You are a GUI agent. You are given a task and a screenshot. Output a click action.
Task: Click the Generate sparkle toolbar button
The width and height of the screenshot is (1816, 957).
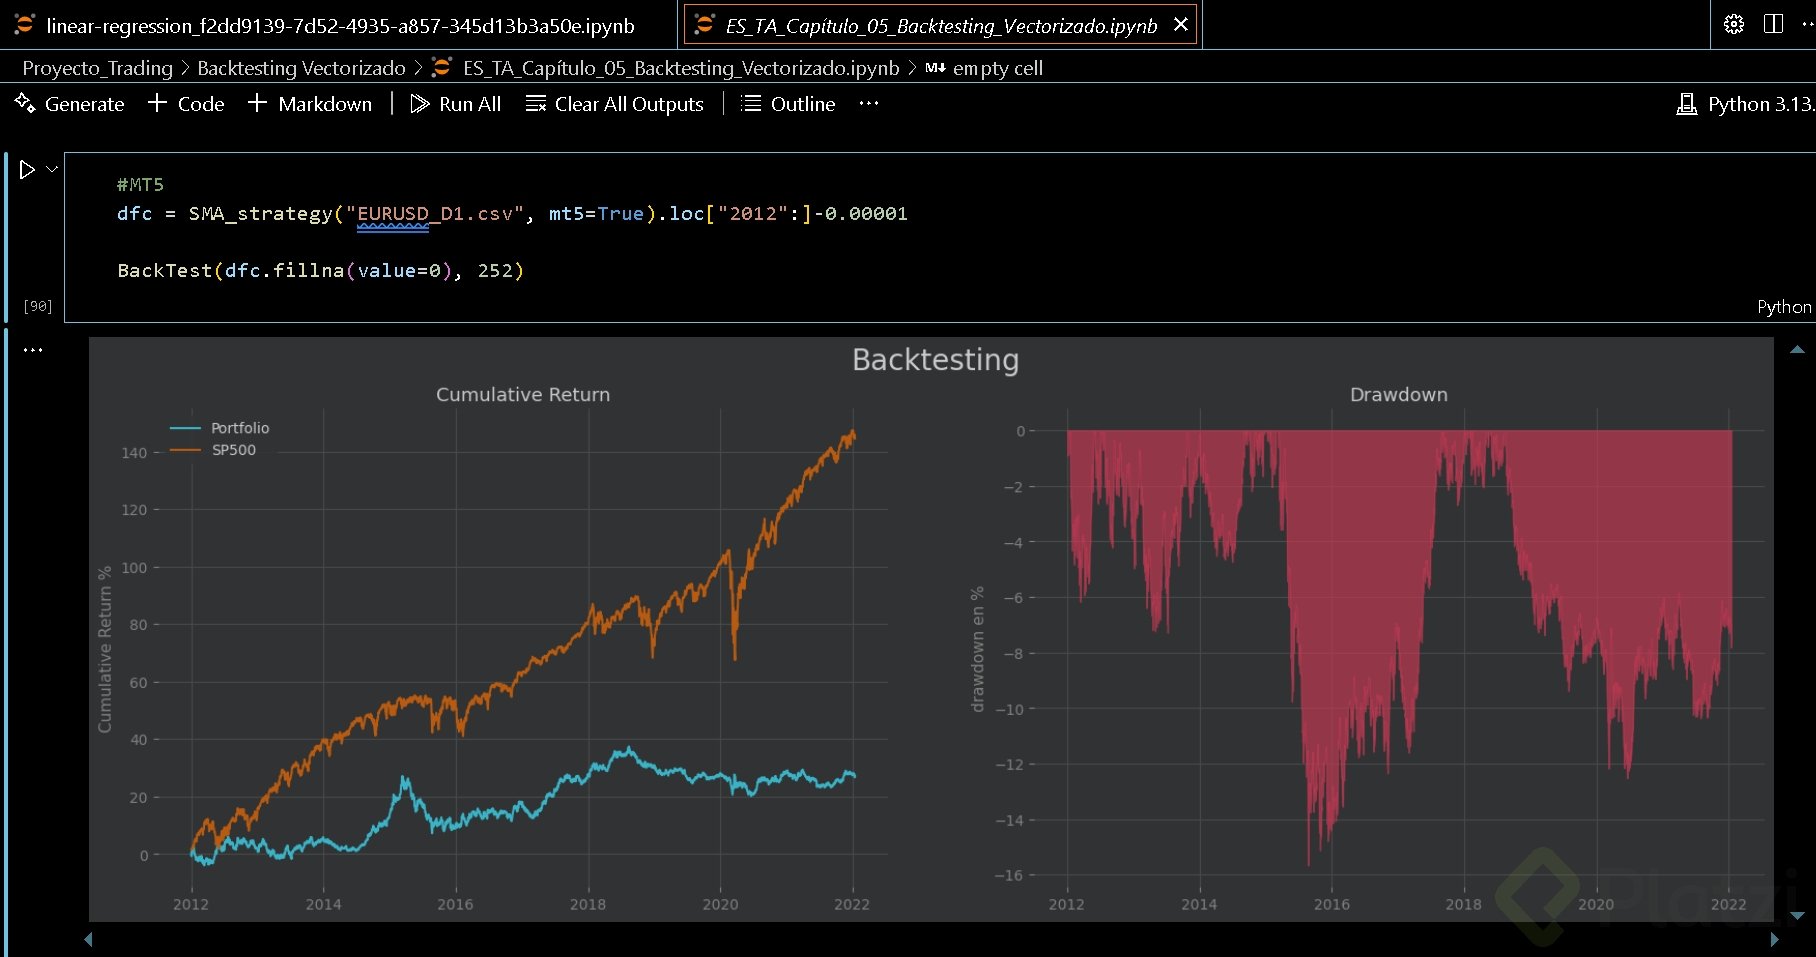(x=70, y=104)
